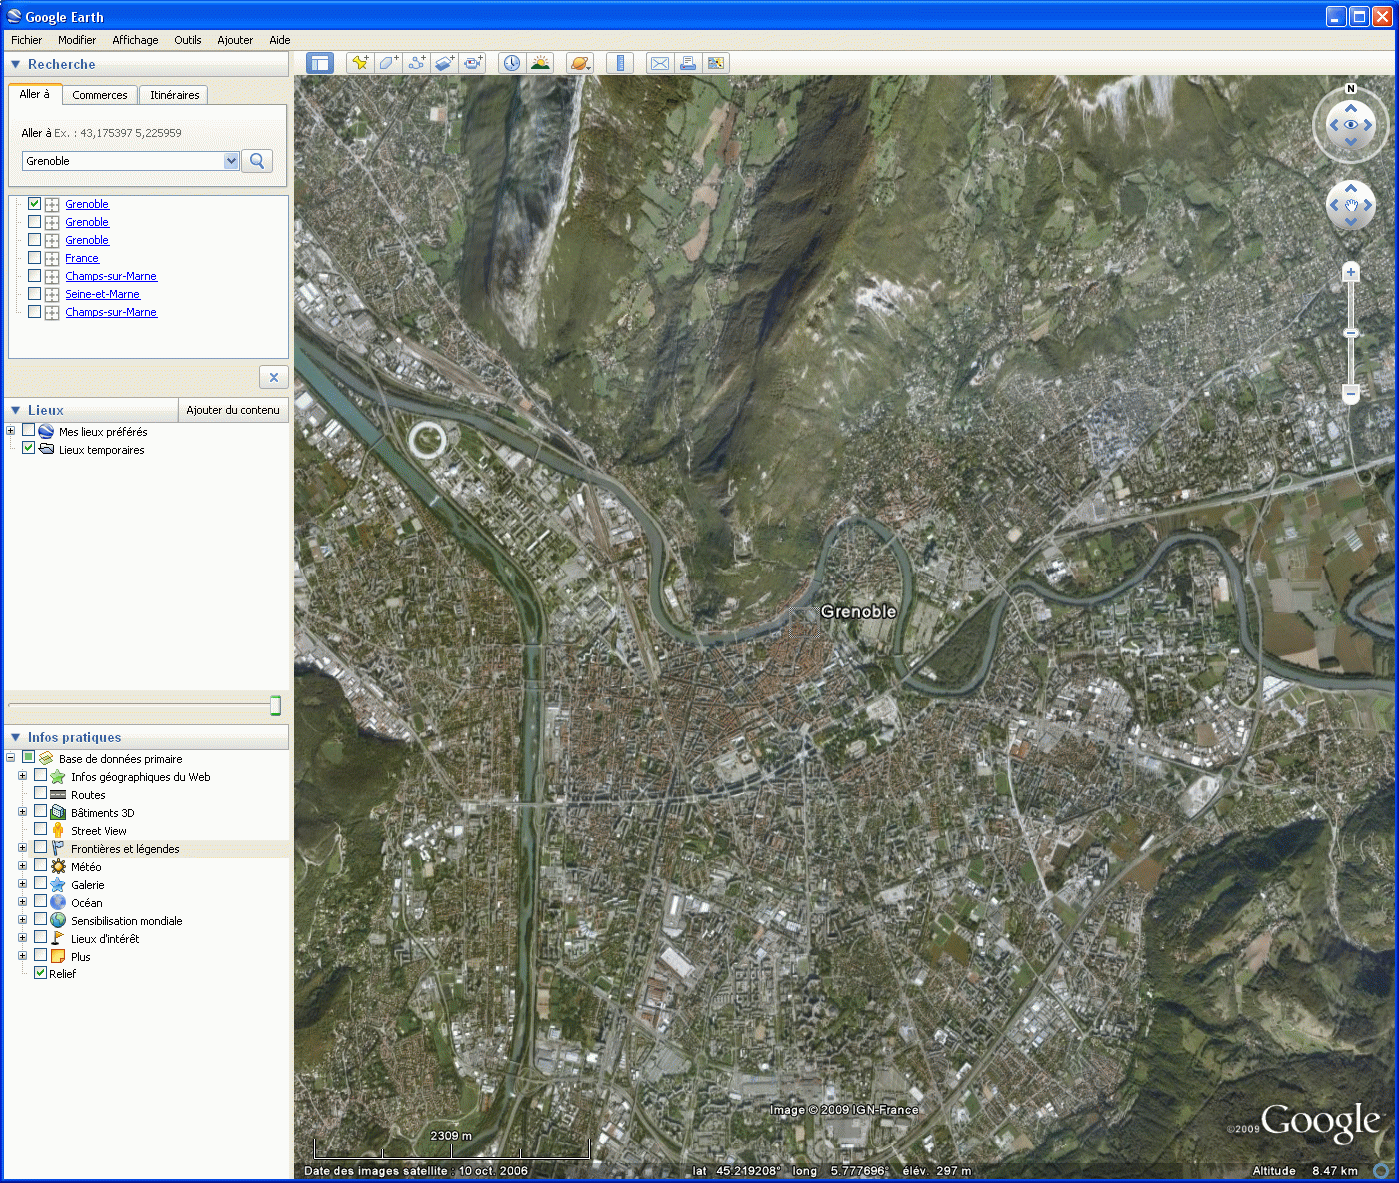Viewport: 1399px width, 1183px height.
Task: Open the Aide menu
Action: [x=280, y=40]
